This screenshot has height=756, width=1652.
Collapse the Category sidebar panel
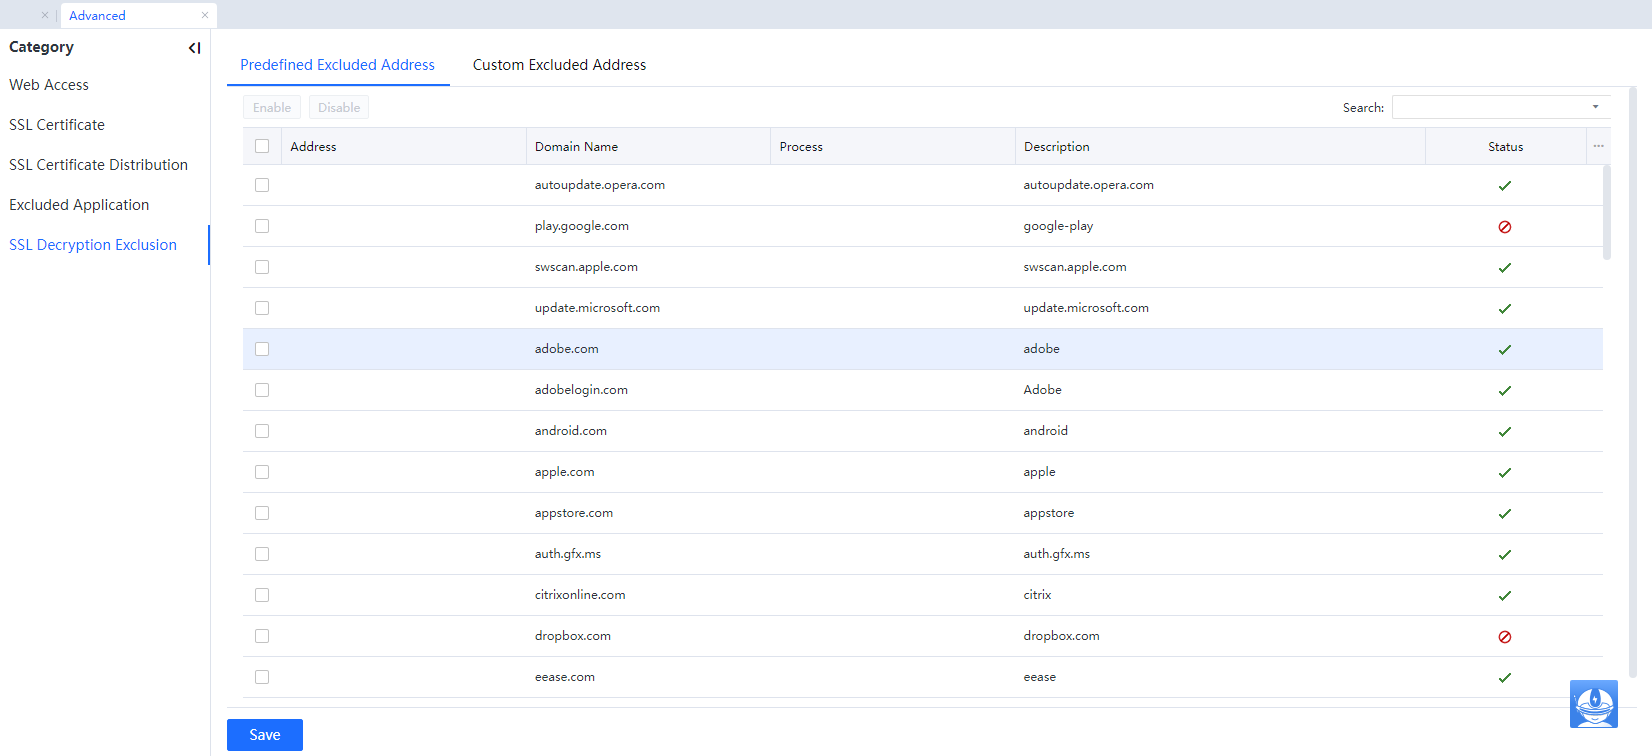[x=194, y=48]
